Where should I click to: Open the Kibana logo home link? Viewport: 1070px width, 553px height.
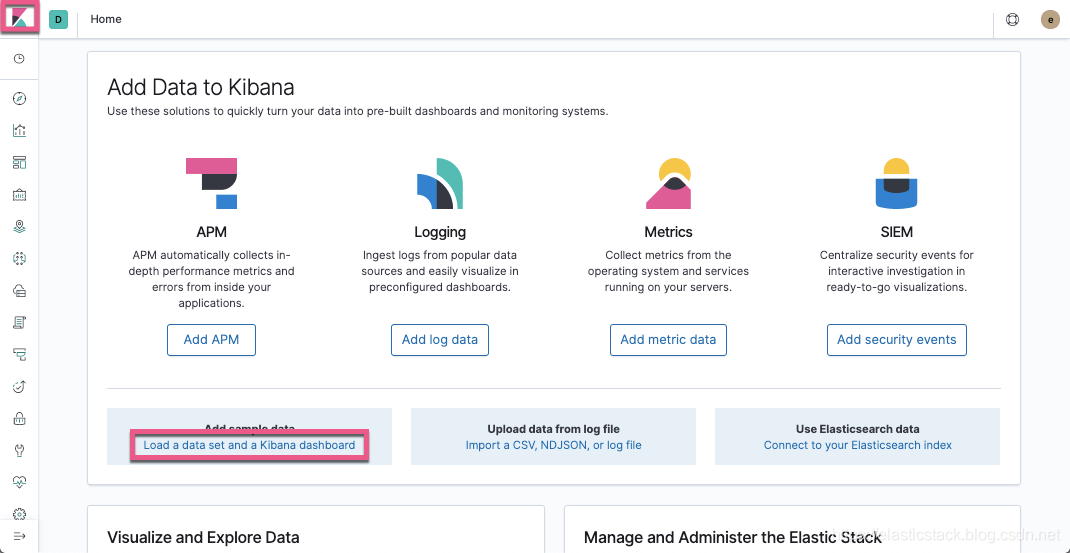[x=19, y=18]
